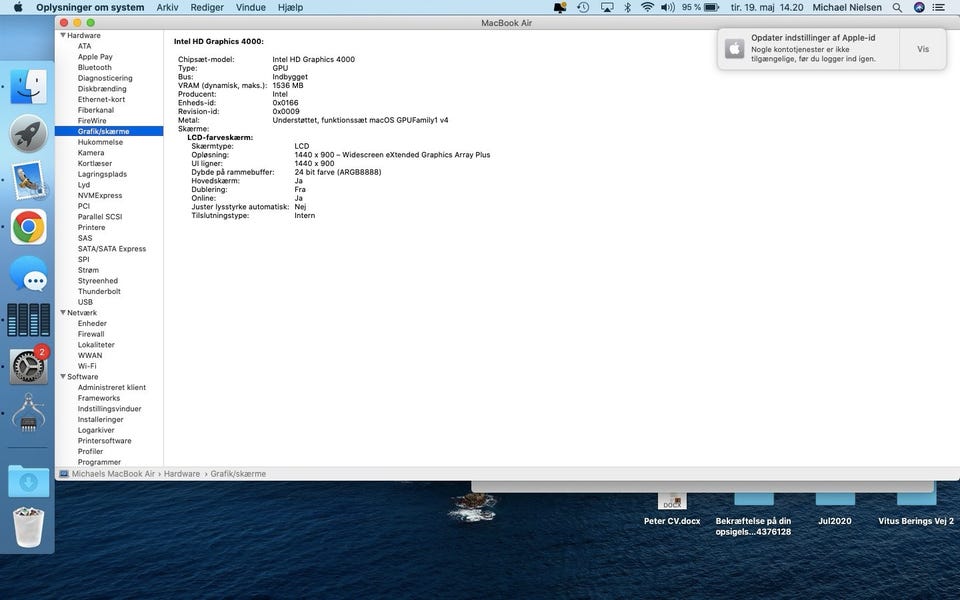Screen dimensions: 960x600
Task: Select Strøm in the sidebar
Action: 88,270
